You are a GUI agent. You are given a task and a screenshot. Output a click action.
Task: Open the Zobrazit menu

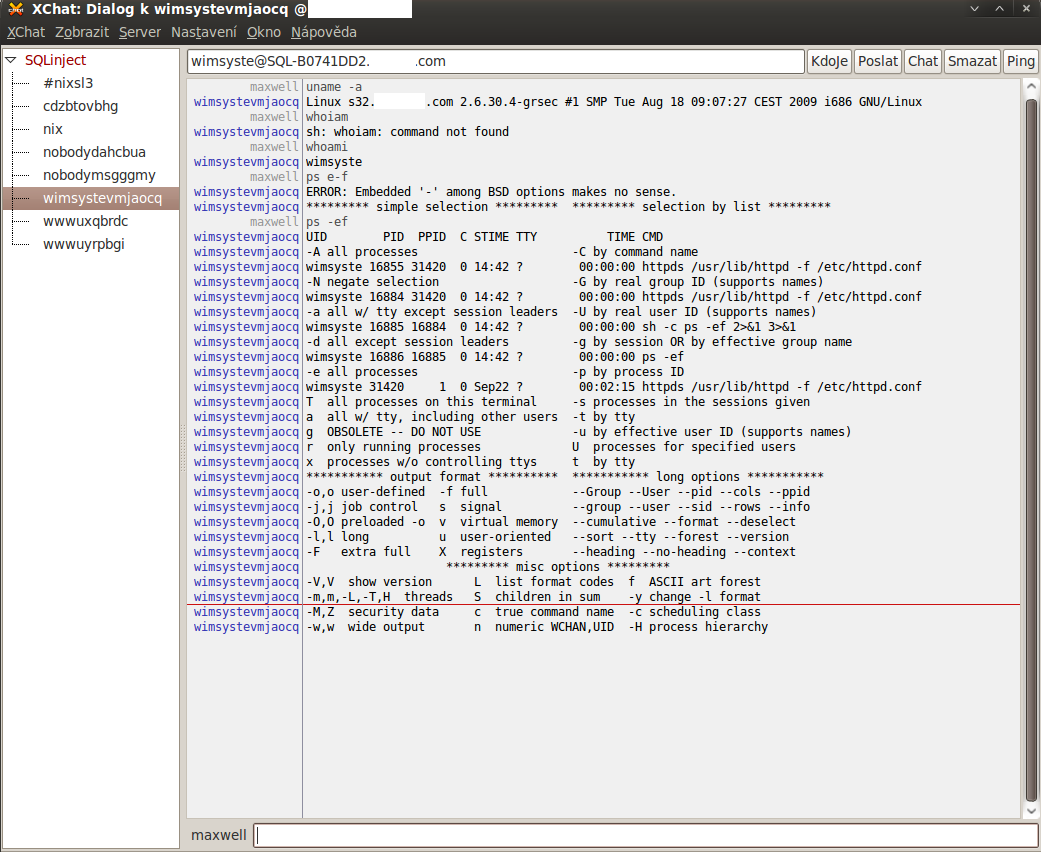(x=82, y=32)
